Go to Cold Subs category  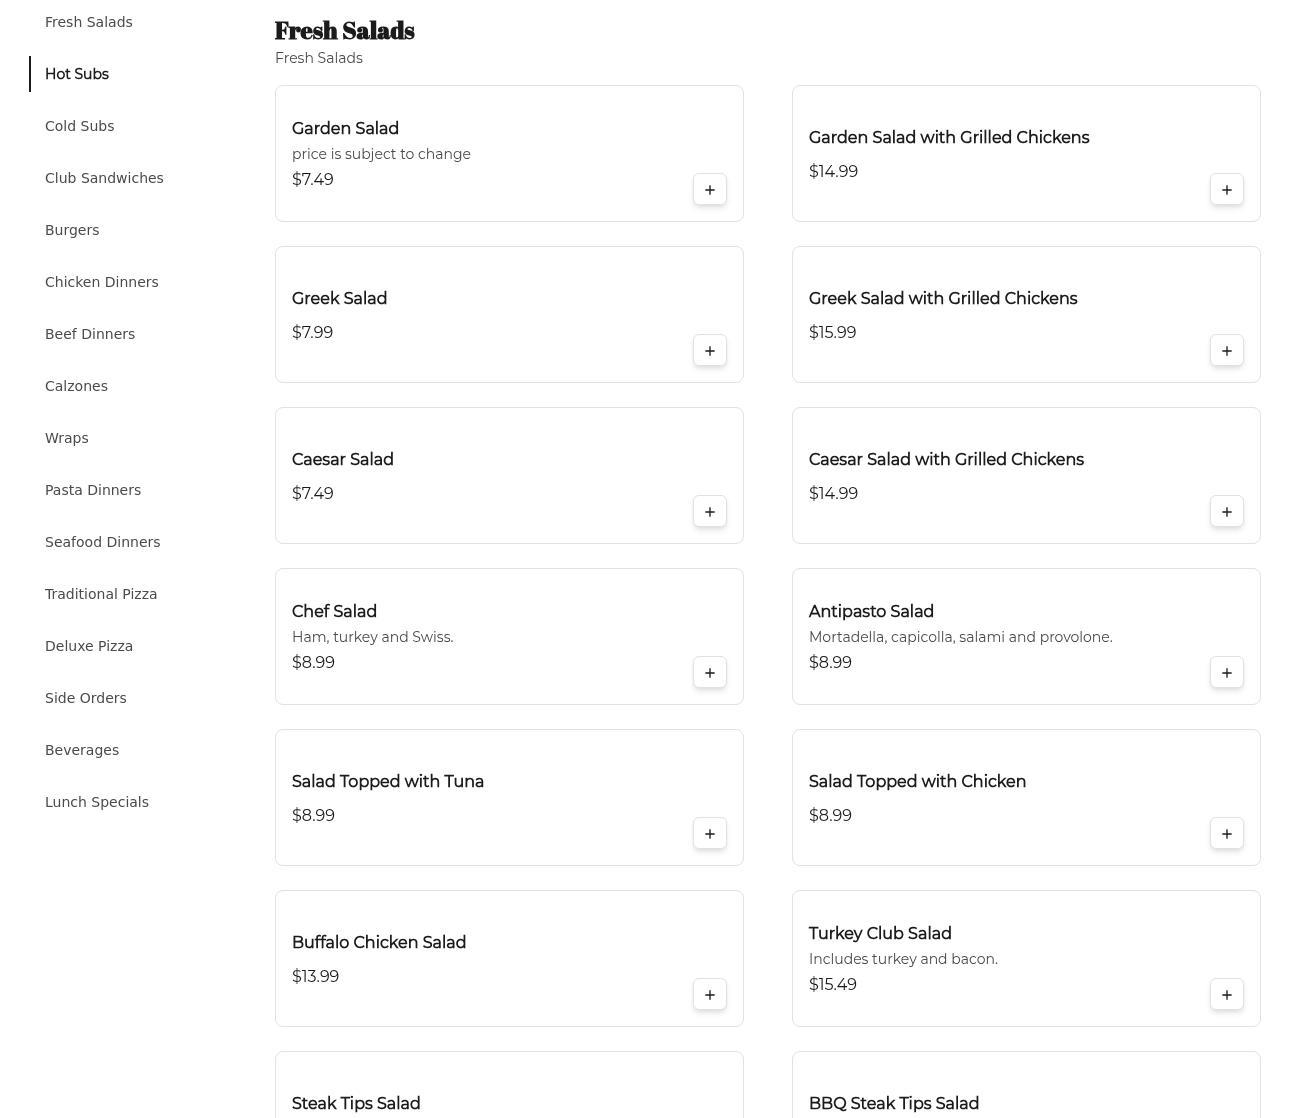pos(79,126)
